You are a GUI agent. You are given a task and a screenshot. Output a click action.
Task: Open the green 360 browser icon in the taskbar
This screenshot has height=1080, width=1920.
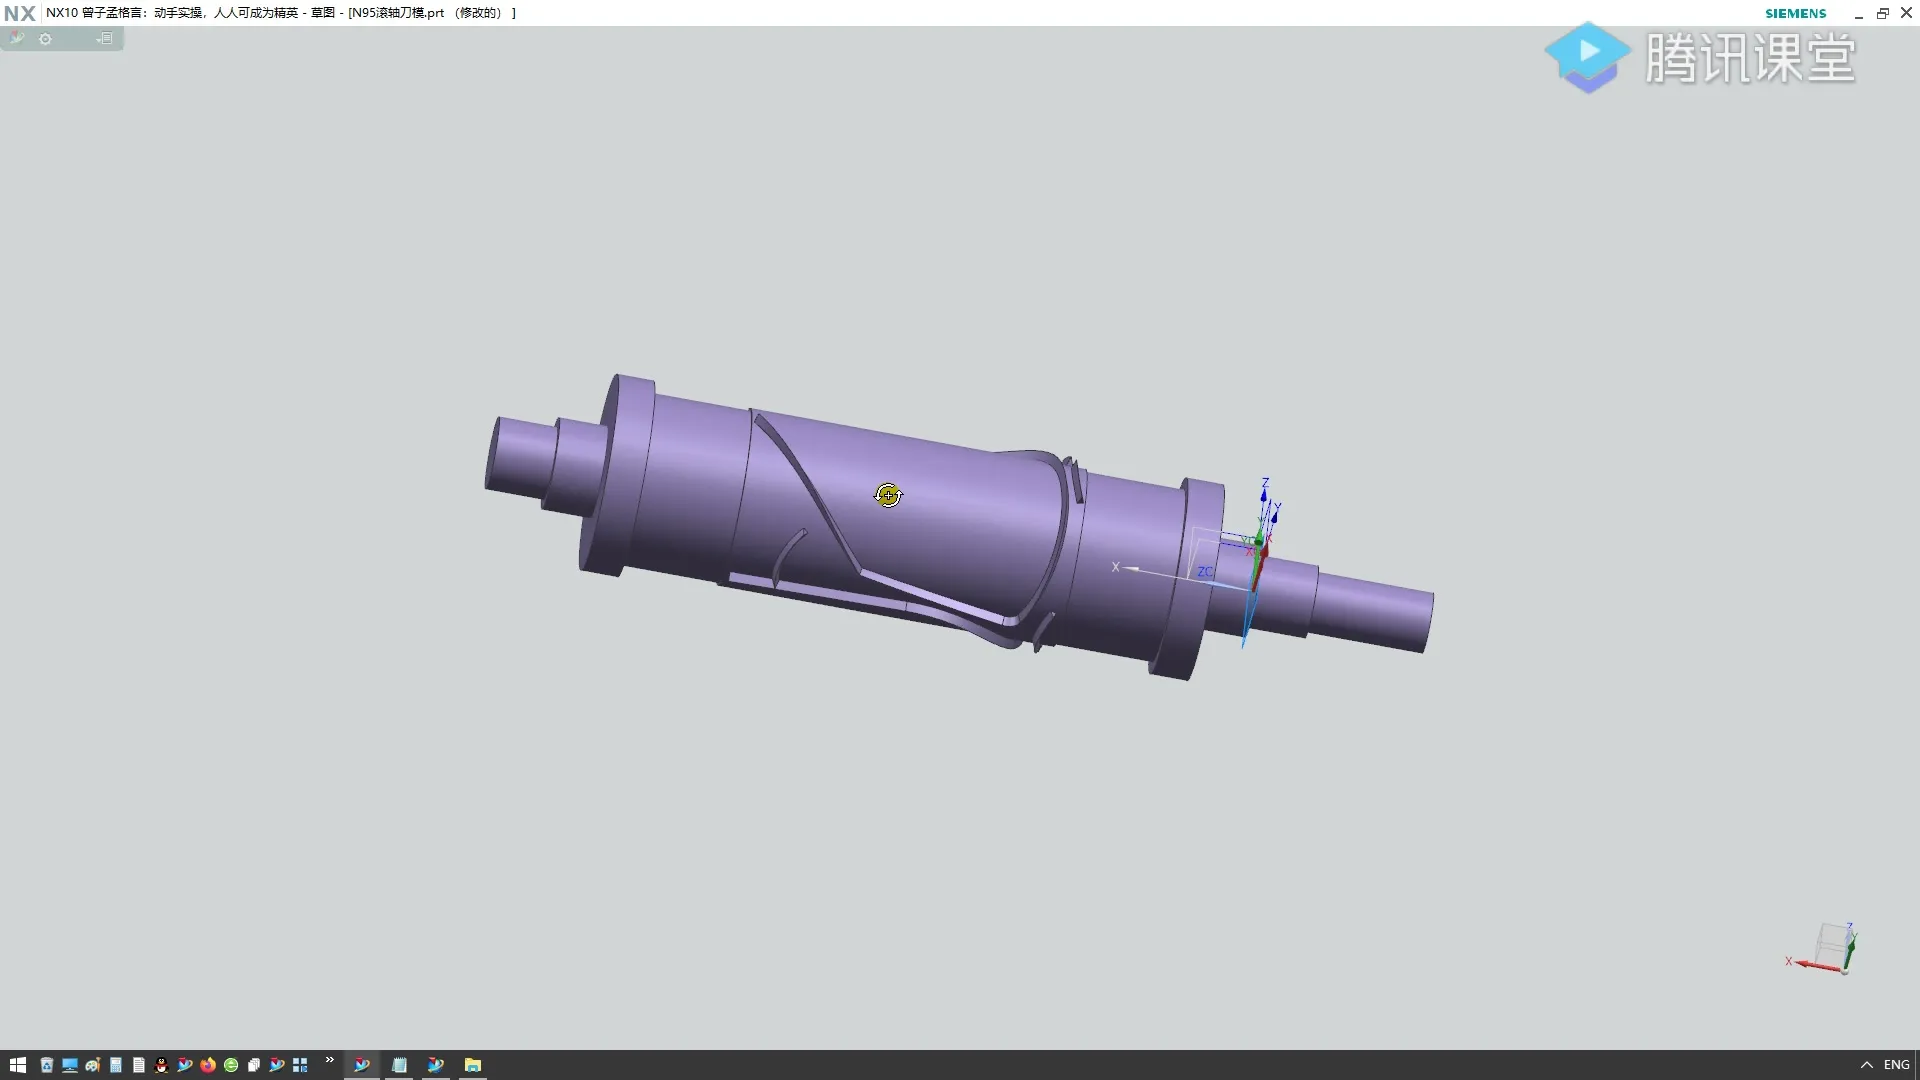(231, 1065)
